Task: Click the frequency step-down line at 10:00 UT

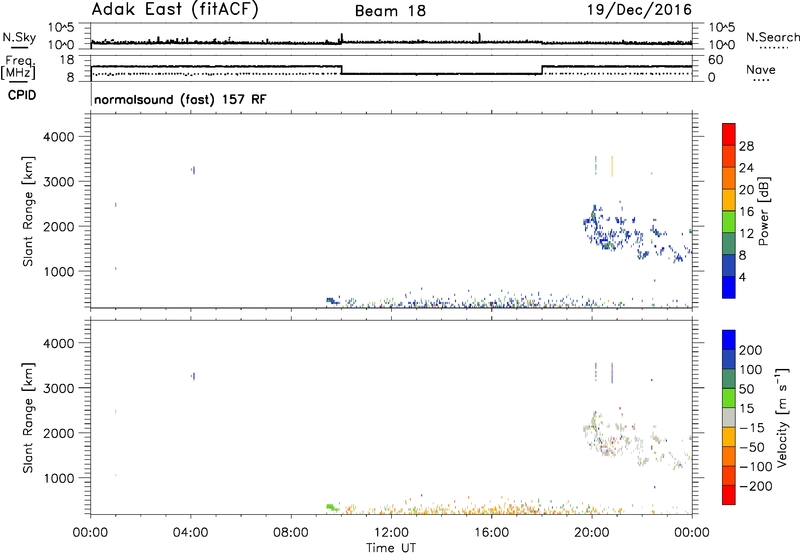Action: (341, 70)
